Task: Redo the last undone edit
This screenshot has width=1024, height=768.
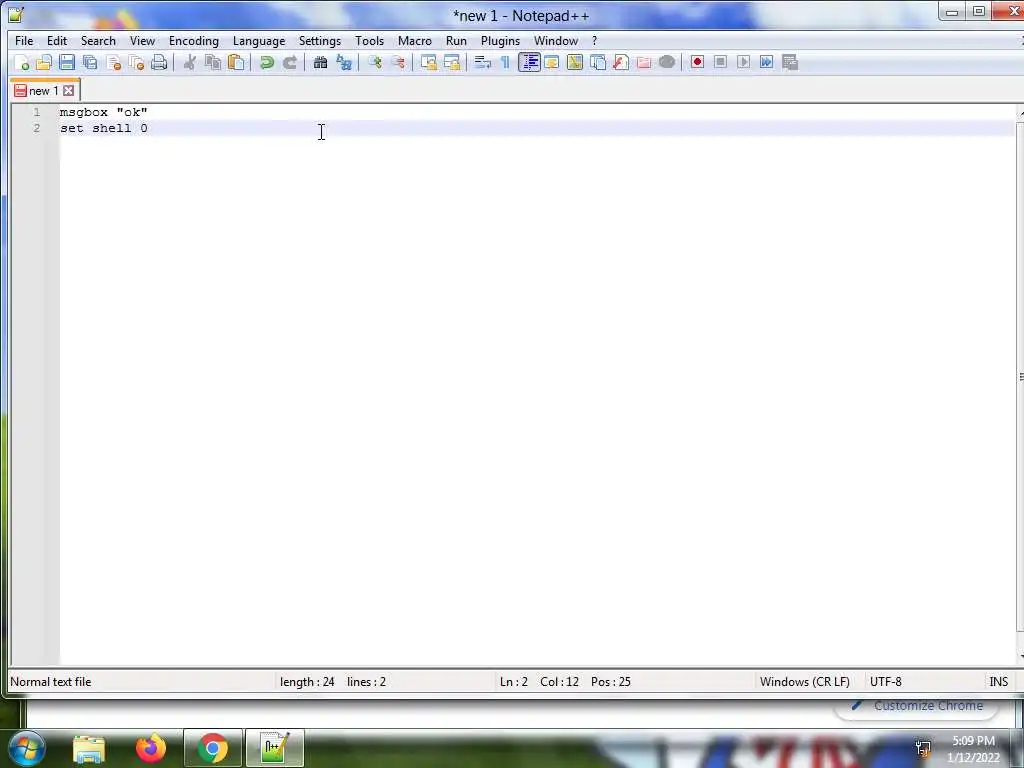Action: coord(290,63)
